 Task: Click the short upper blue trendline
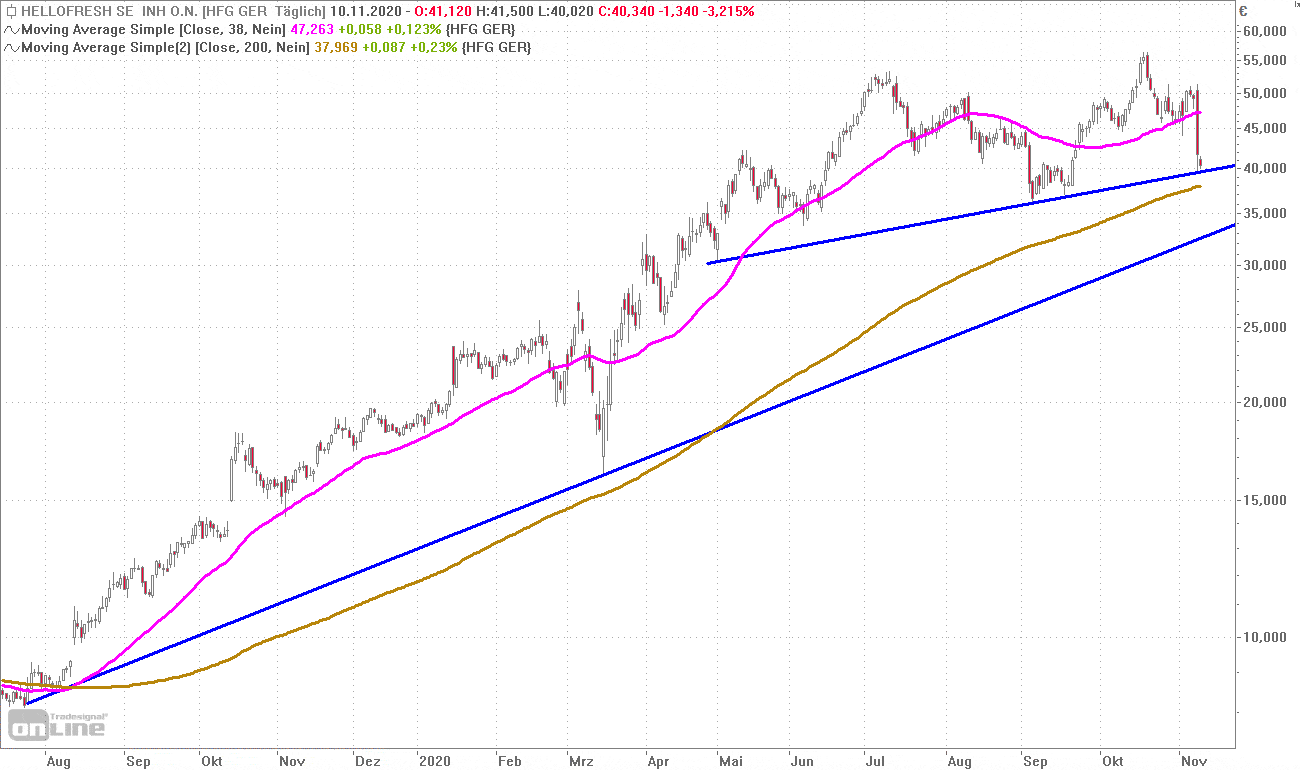click(x=970, y=215)
